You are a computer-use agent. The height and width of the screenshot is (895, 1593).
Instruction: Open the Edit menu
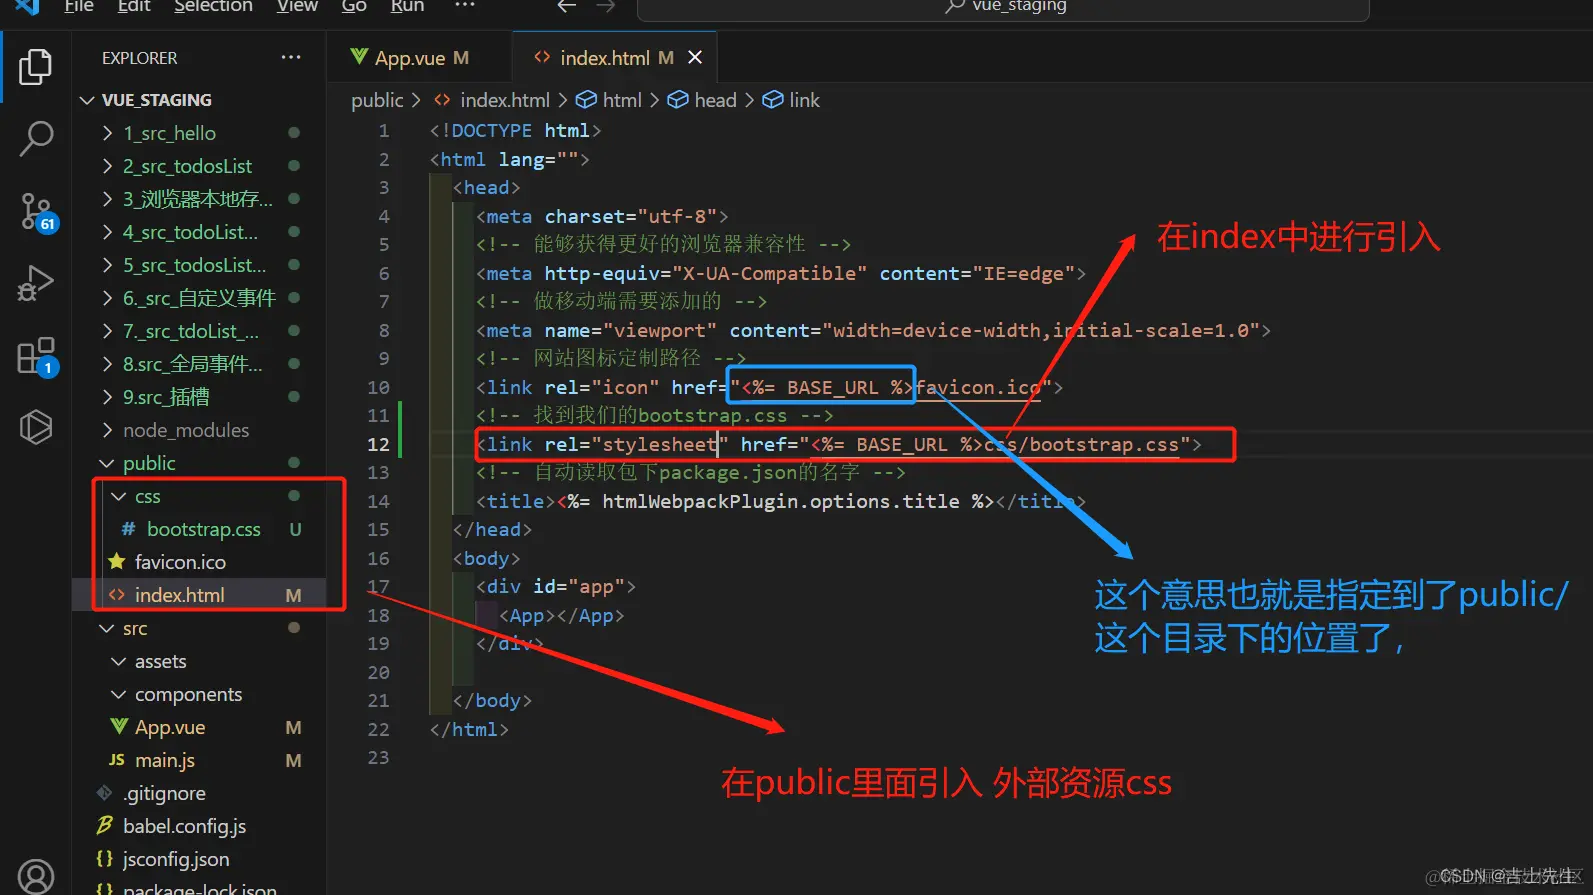tap(134, 6)
